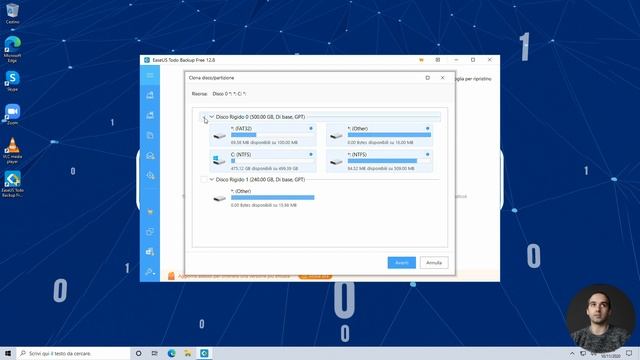Image resolution: width=640 pixels, height=360 pixels.
Task: Open the notification center icon in tray
Action: pyautogui.click(x=629, y=353)
